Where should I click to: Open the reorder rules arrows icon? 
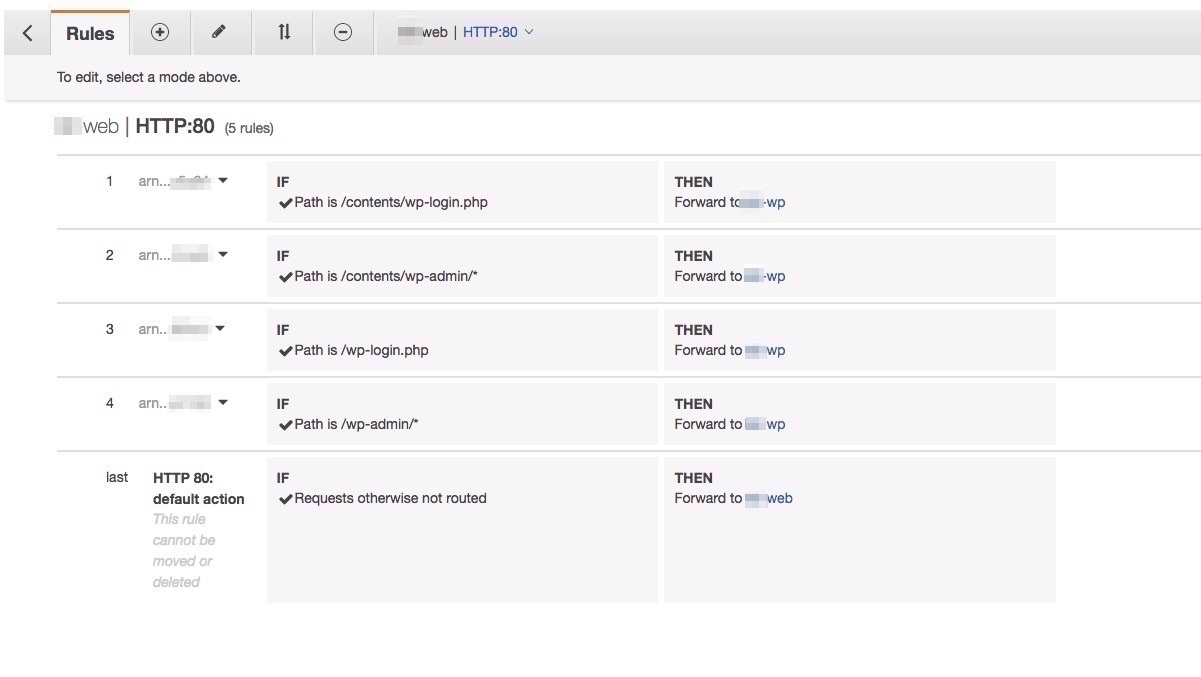coord(284,32)
